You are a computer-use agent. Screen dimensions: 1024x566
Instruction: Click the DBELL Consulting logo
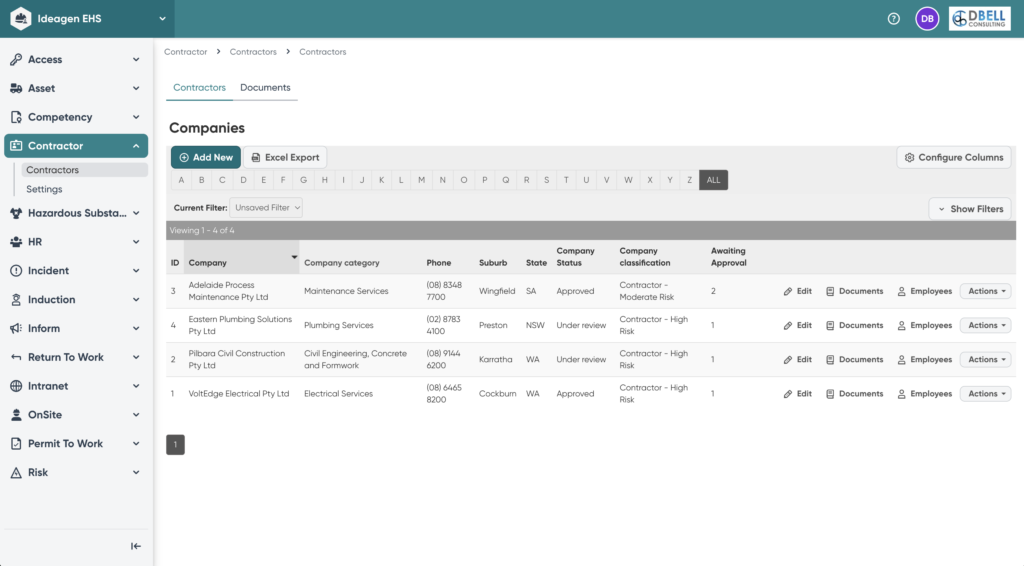pos(980,19)
